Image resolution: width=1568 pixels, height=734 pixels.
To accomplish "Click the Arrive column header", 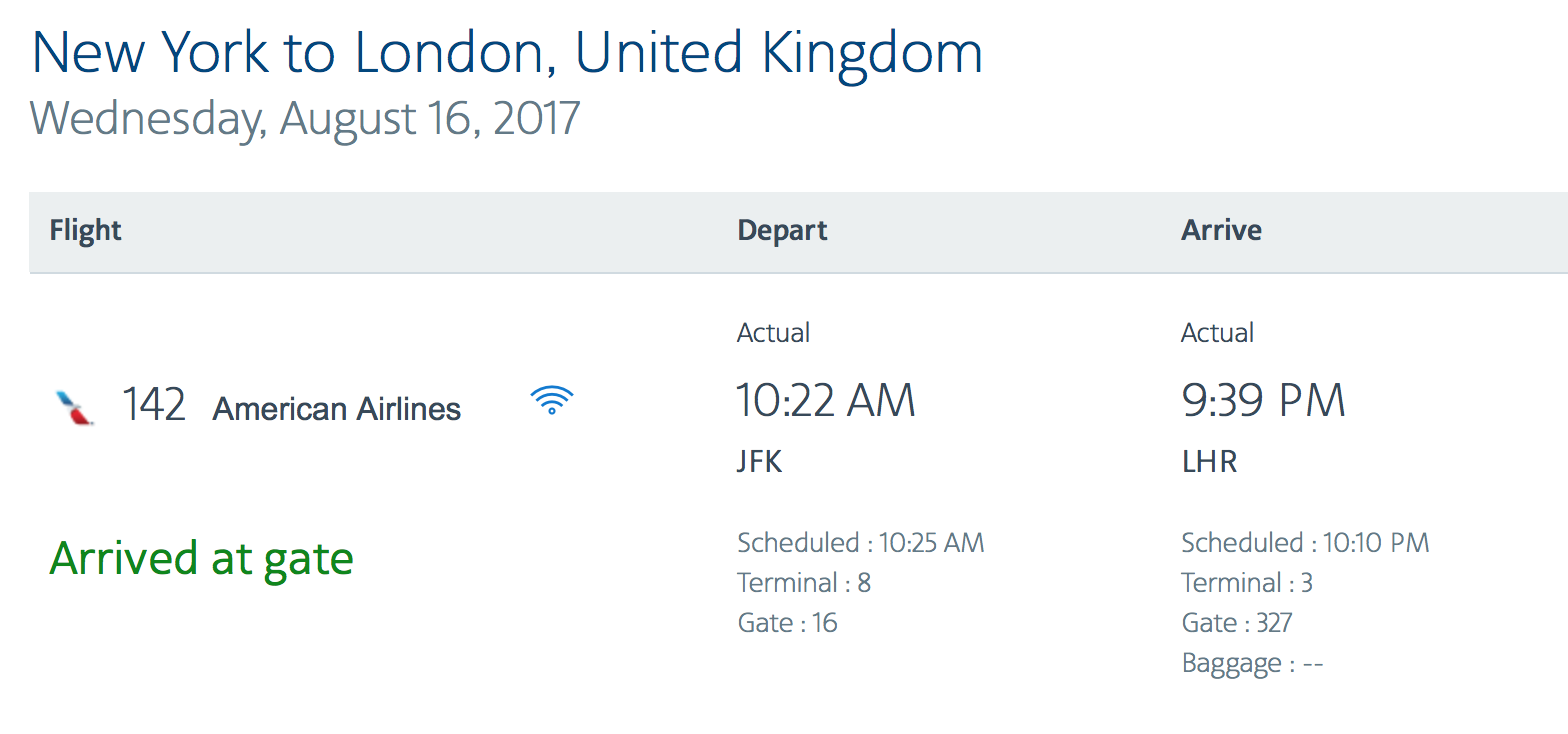I will (x=1221, y=230).
